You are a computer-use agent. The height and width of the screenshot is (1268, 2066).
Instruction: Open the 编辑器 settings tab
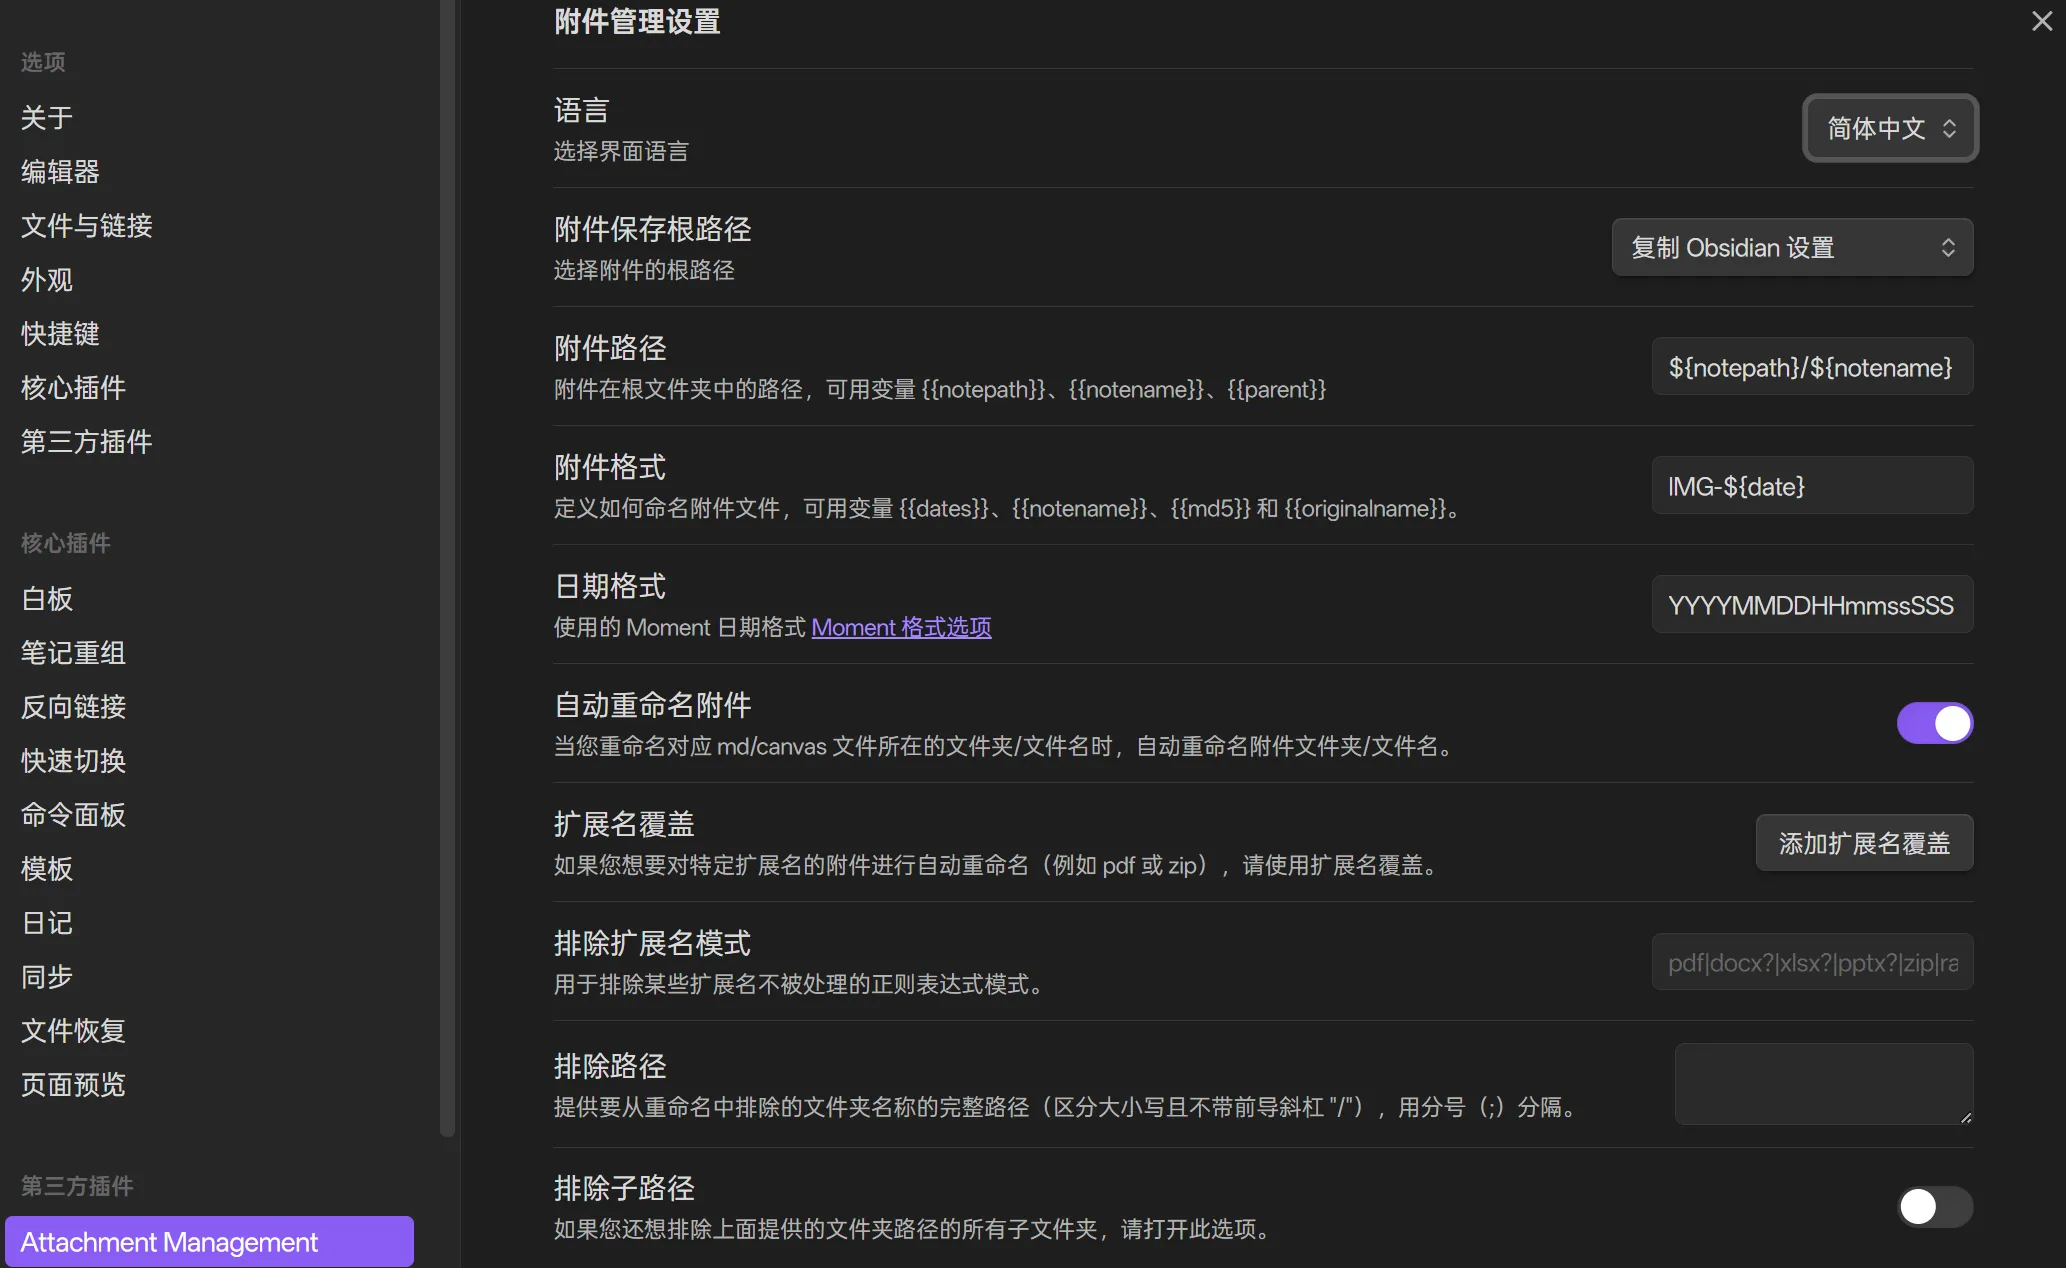pyautogui.click(x=60, y=172)
